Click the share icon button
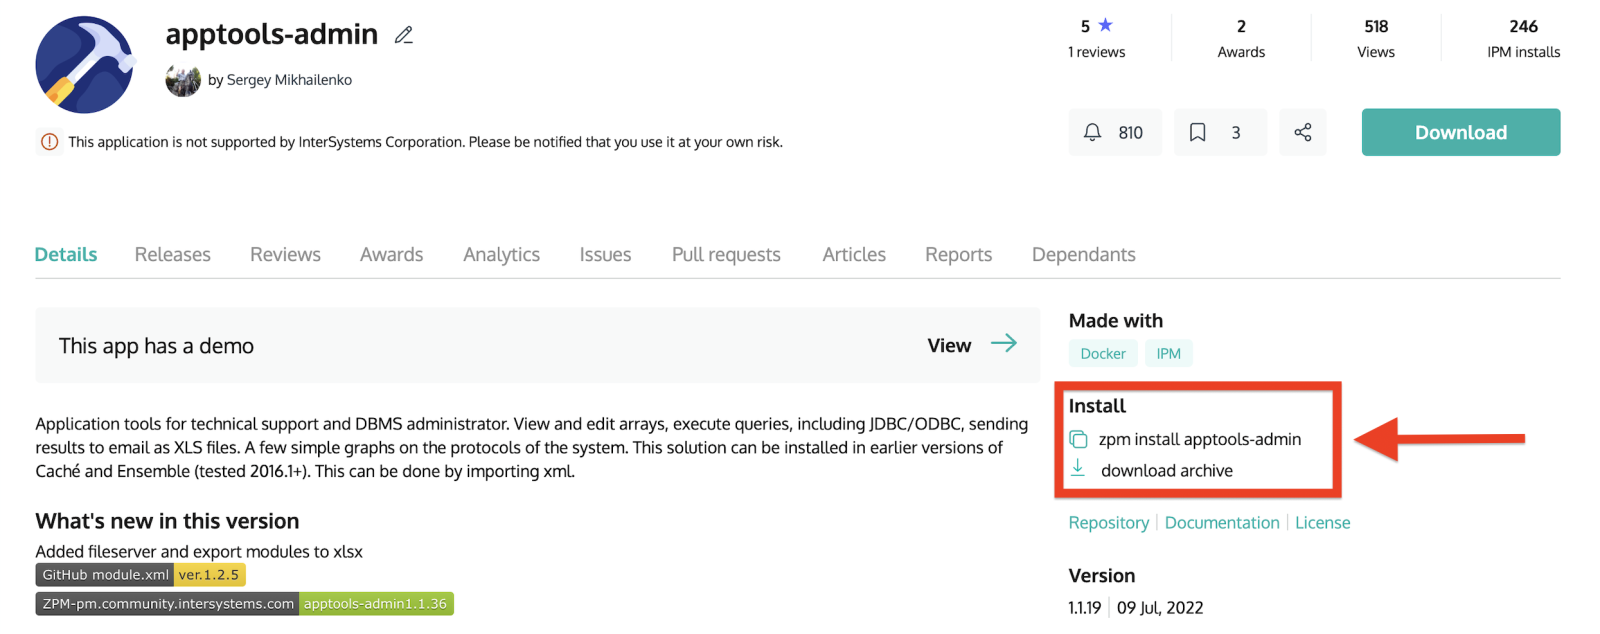The height and width of the screenshot is (634, 1600). pyautogui.click(x=1302, y=132)
